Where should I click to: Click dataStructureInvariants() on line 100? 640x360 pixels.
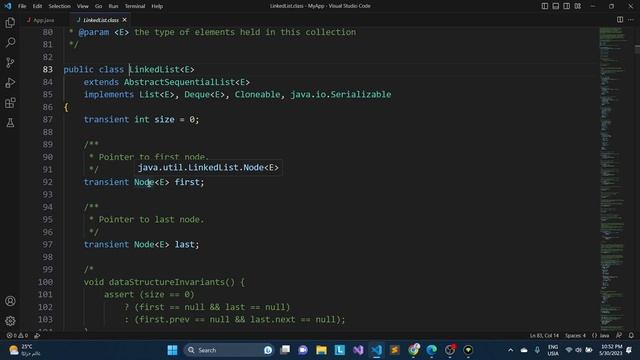click(171, 282)
